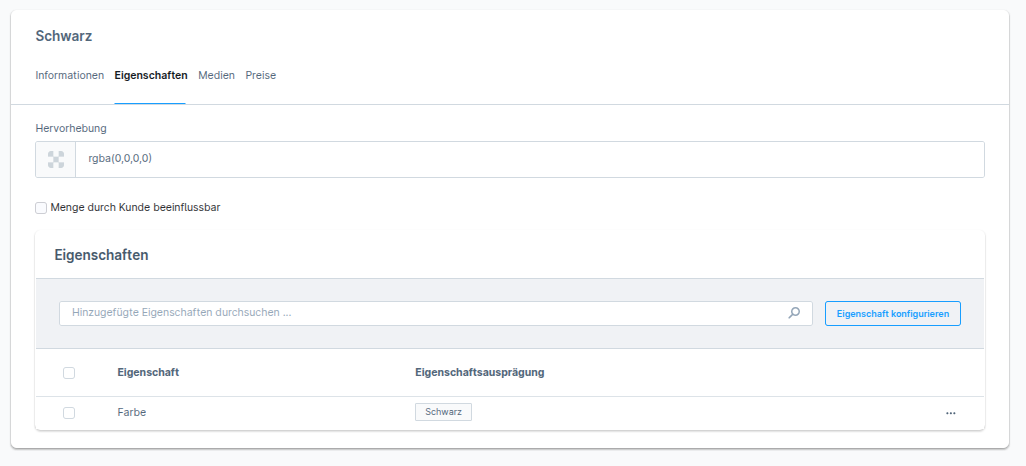Image resolution: width=1026 pixels, height=466 pixels.
Task: Click the Eigenschaften card heading
Action: (101, 255)
